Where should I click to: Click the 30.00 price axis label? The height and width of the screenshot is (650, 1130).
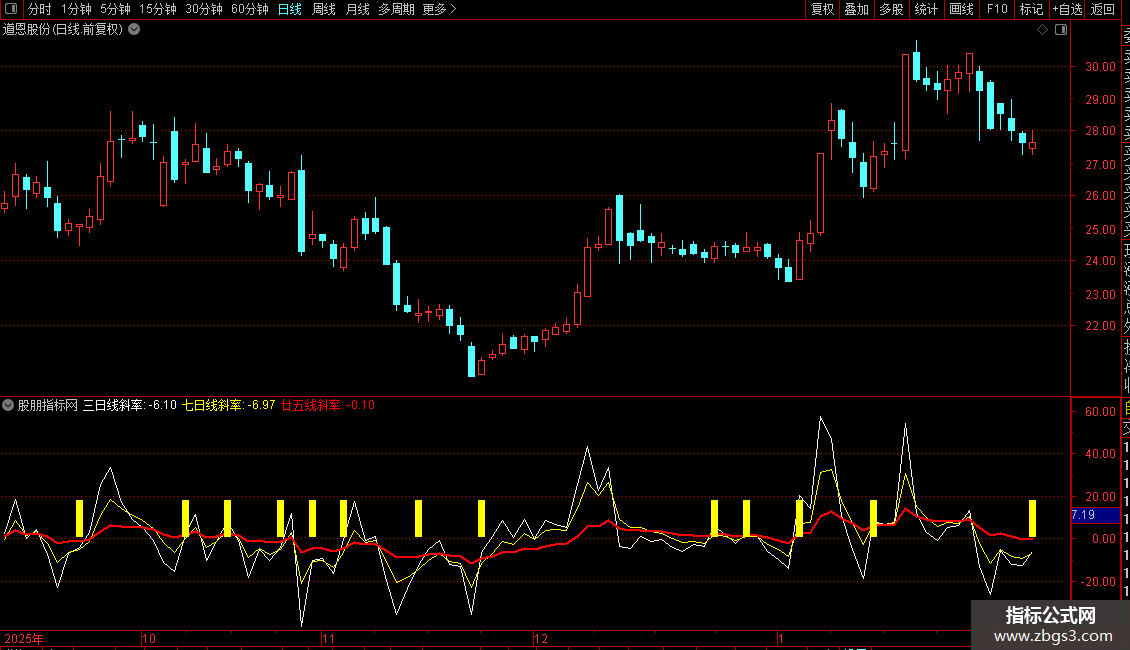(x=1100, y=66)
